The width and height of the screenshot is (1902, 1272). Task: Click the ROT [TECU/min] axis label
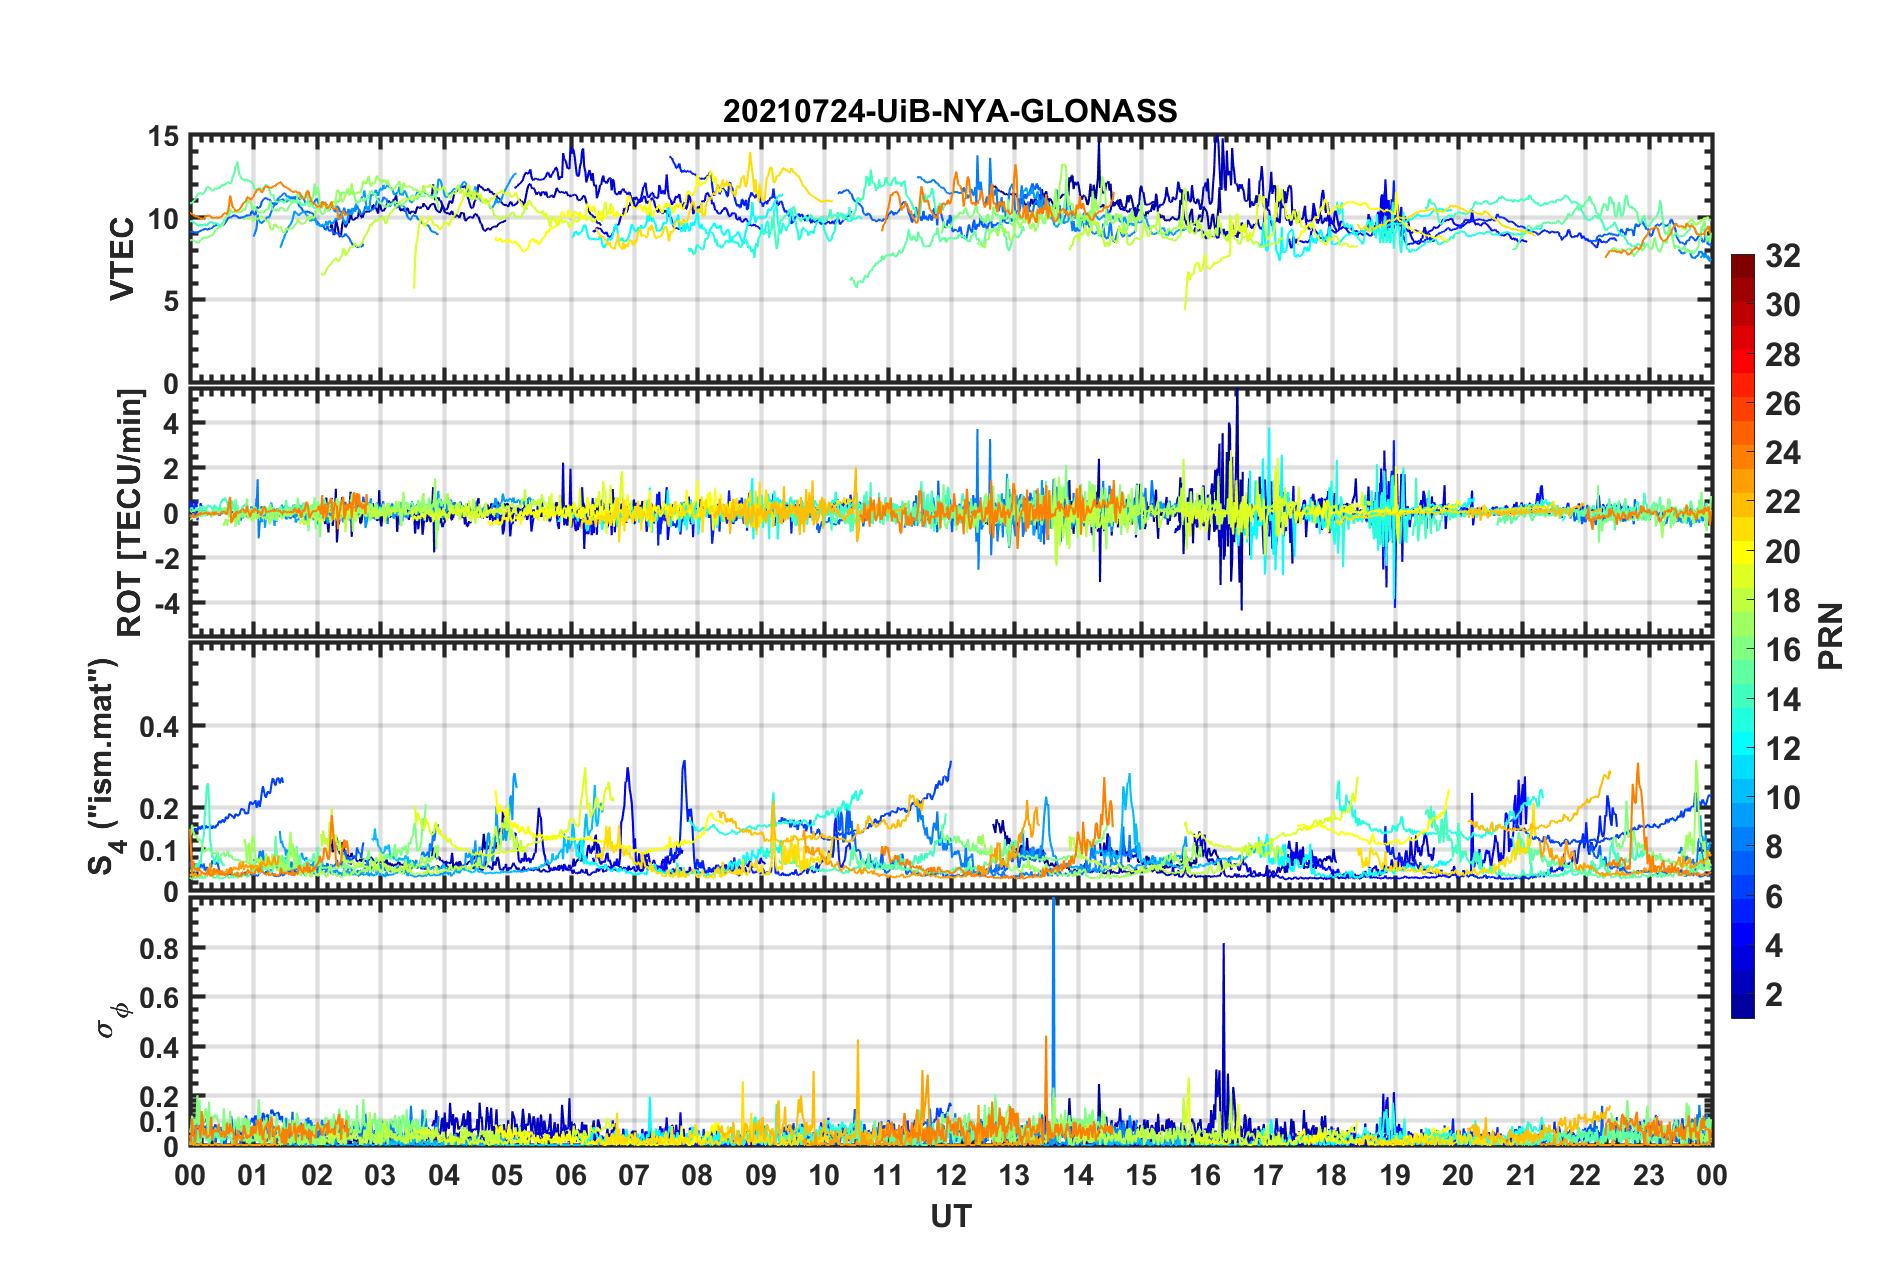click(x=130, y=512)
